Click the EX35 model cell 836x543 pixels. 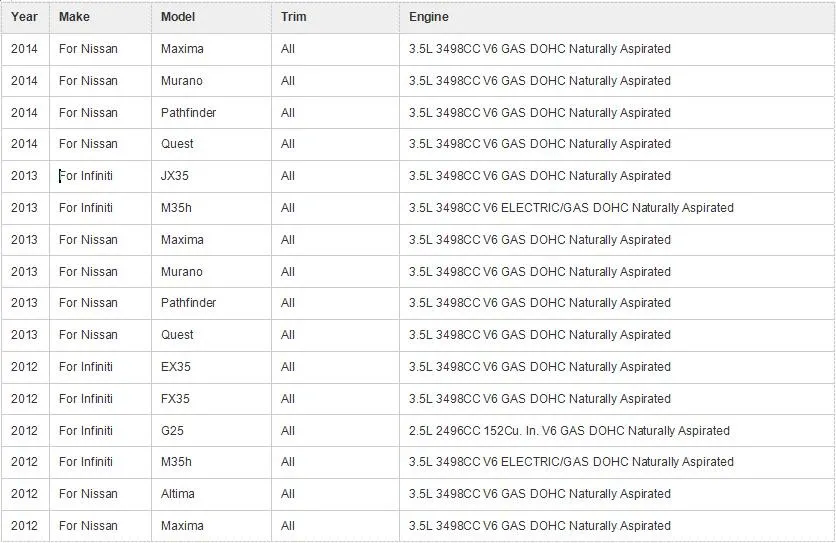pos(211,367)
